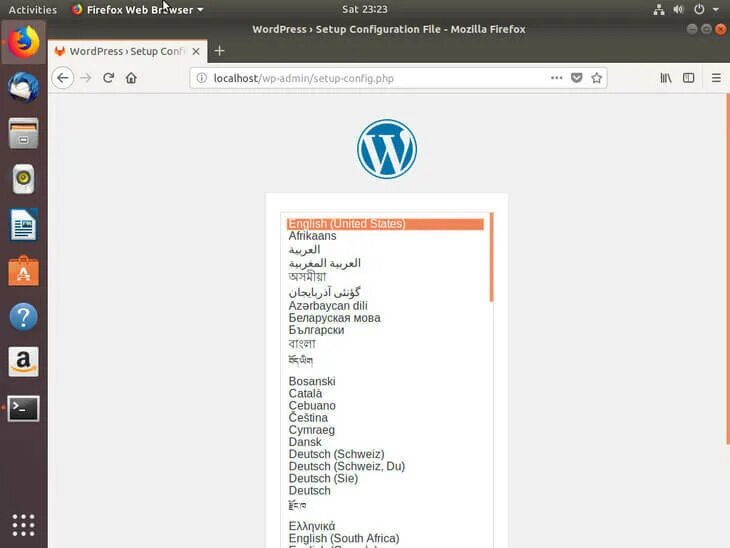This screenshot has width=730, height=548.
Task: Toggle the Firefox sidebars icon
Action: pyautogui.click(x=688, y=78)
